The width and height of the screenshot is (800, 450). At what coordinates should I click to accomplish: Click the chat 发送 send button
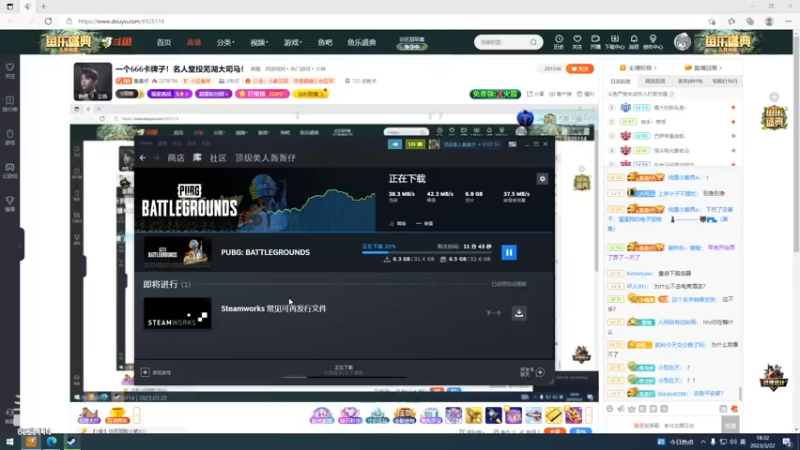pyautogui.click(x=730, y=425)
